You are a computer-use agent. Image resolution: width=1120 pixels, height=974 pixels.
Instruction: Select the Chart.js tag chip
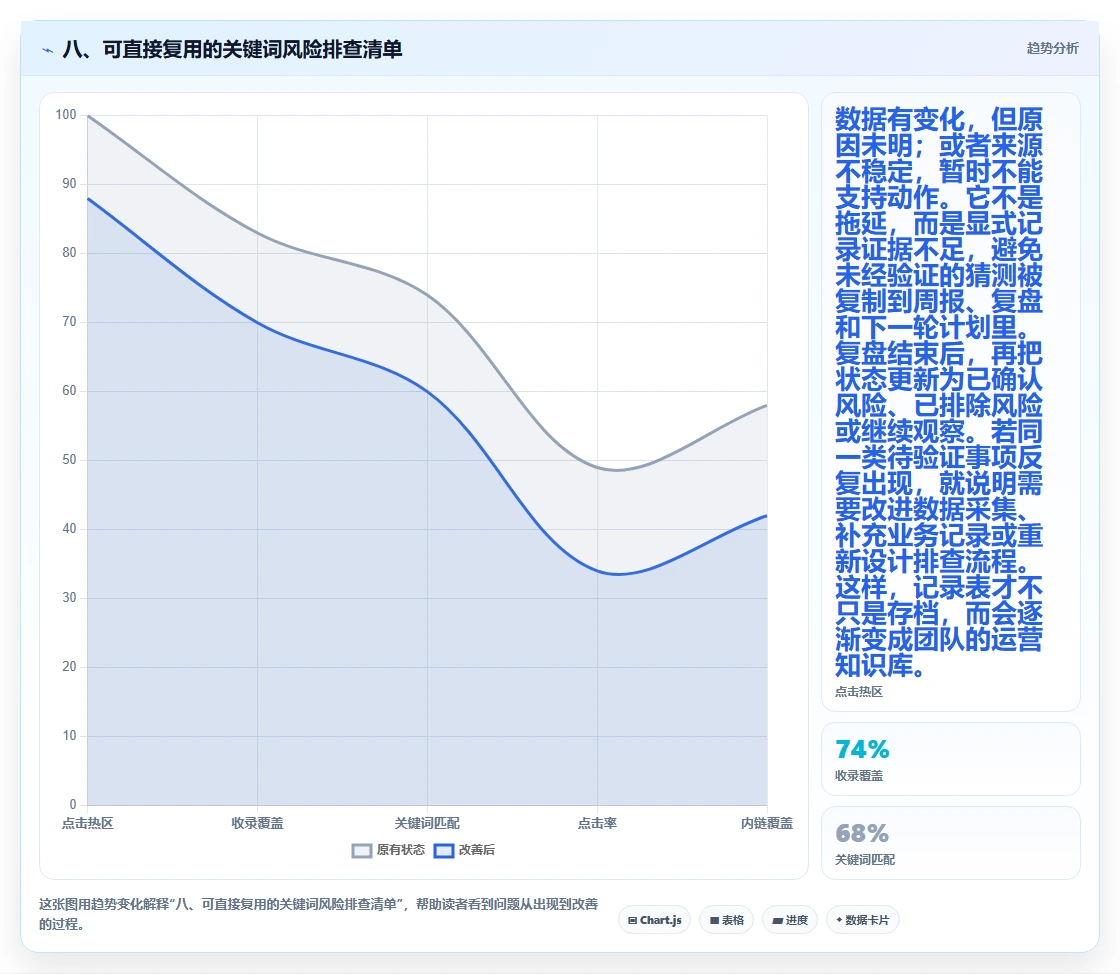click(654, 920)
